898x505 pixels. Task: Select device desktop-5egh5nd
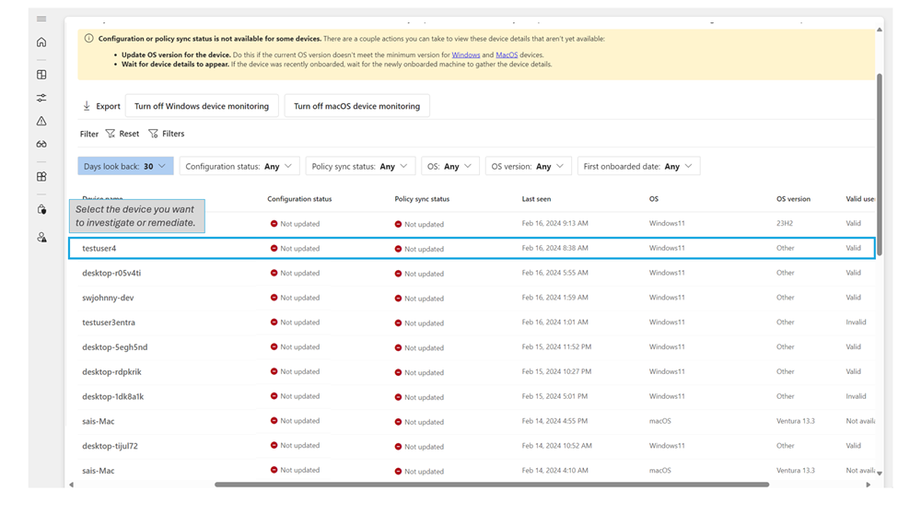(x=115, y=347)
